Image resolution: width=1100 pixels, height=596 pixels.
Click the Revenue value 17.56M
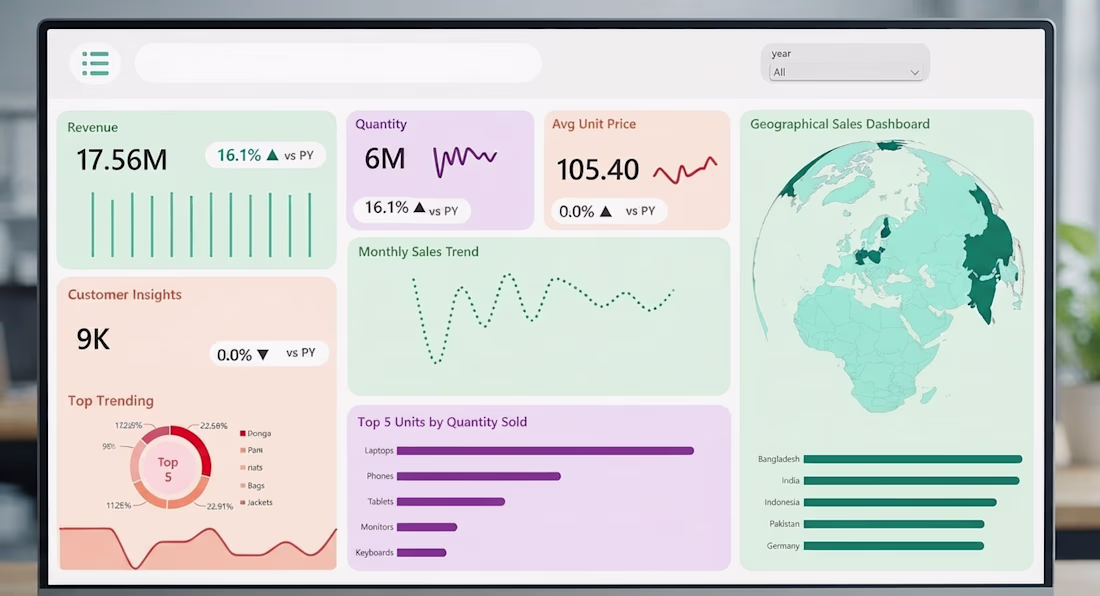(122, 160)
